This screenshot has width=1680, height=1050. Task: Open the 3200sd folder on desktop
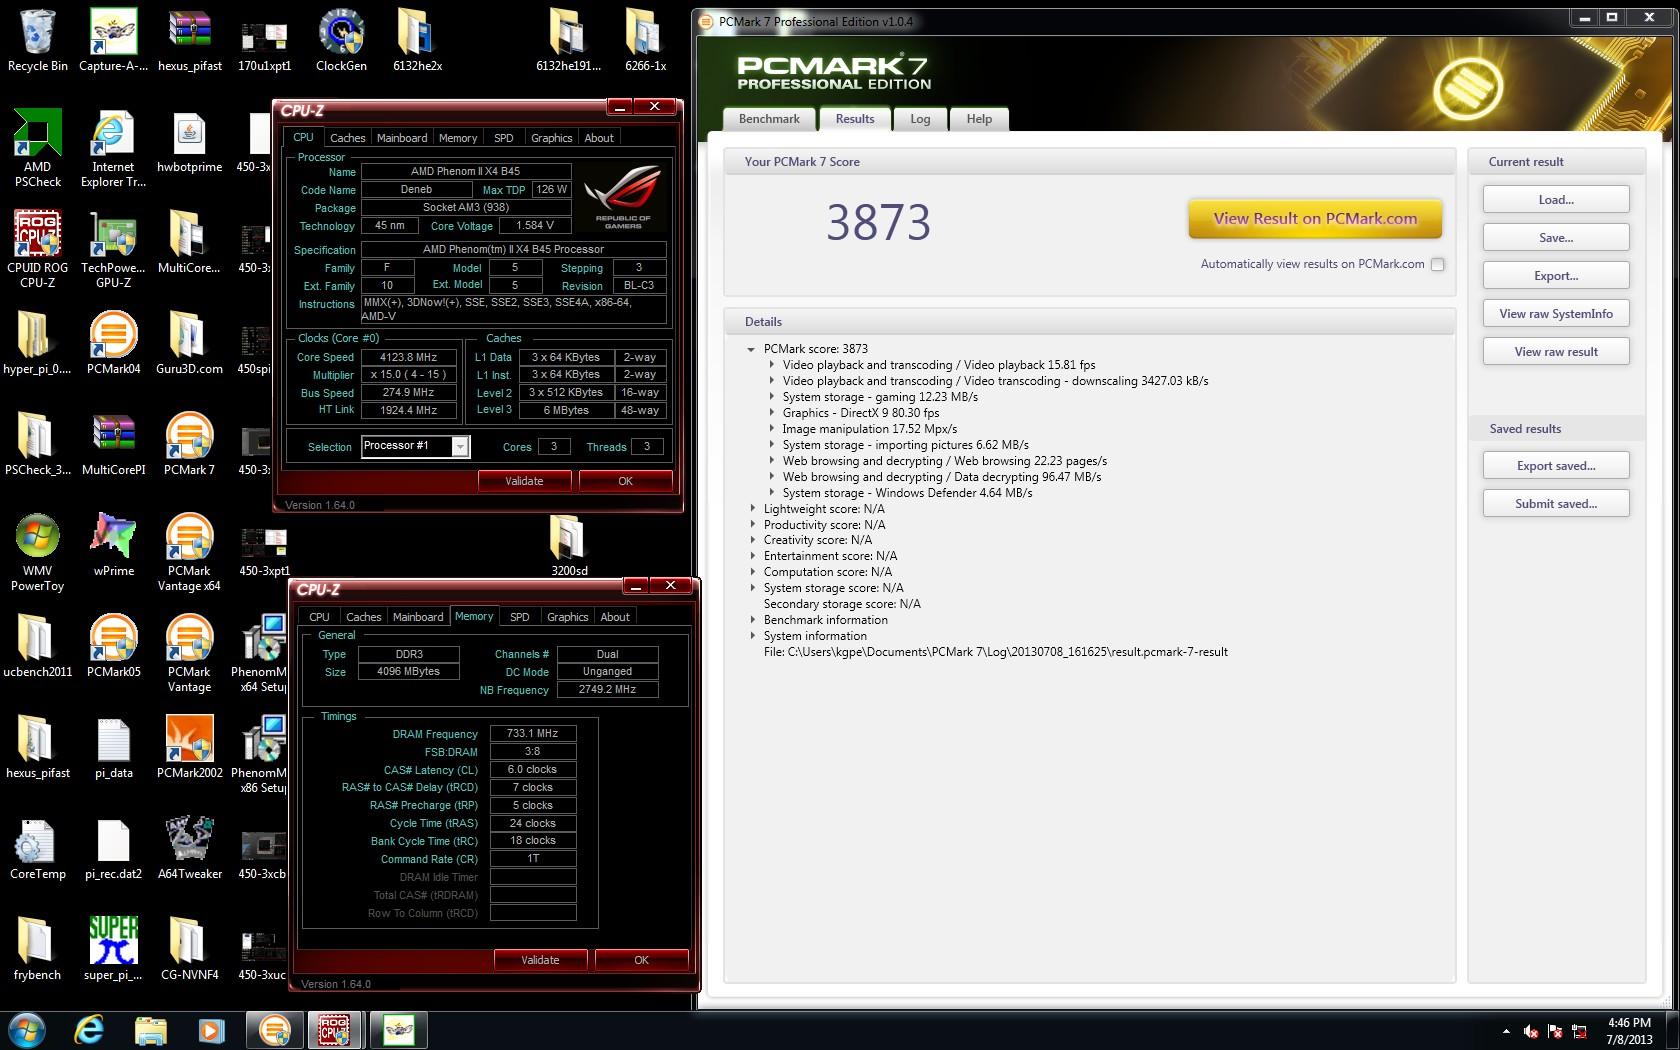point(568,545)
